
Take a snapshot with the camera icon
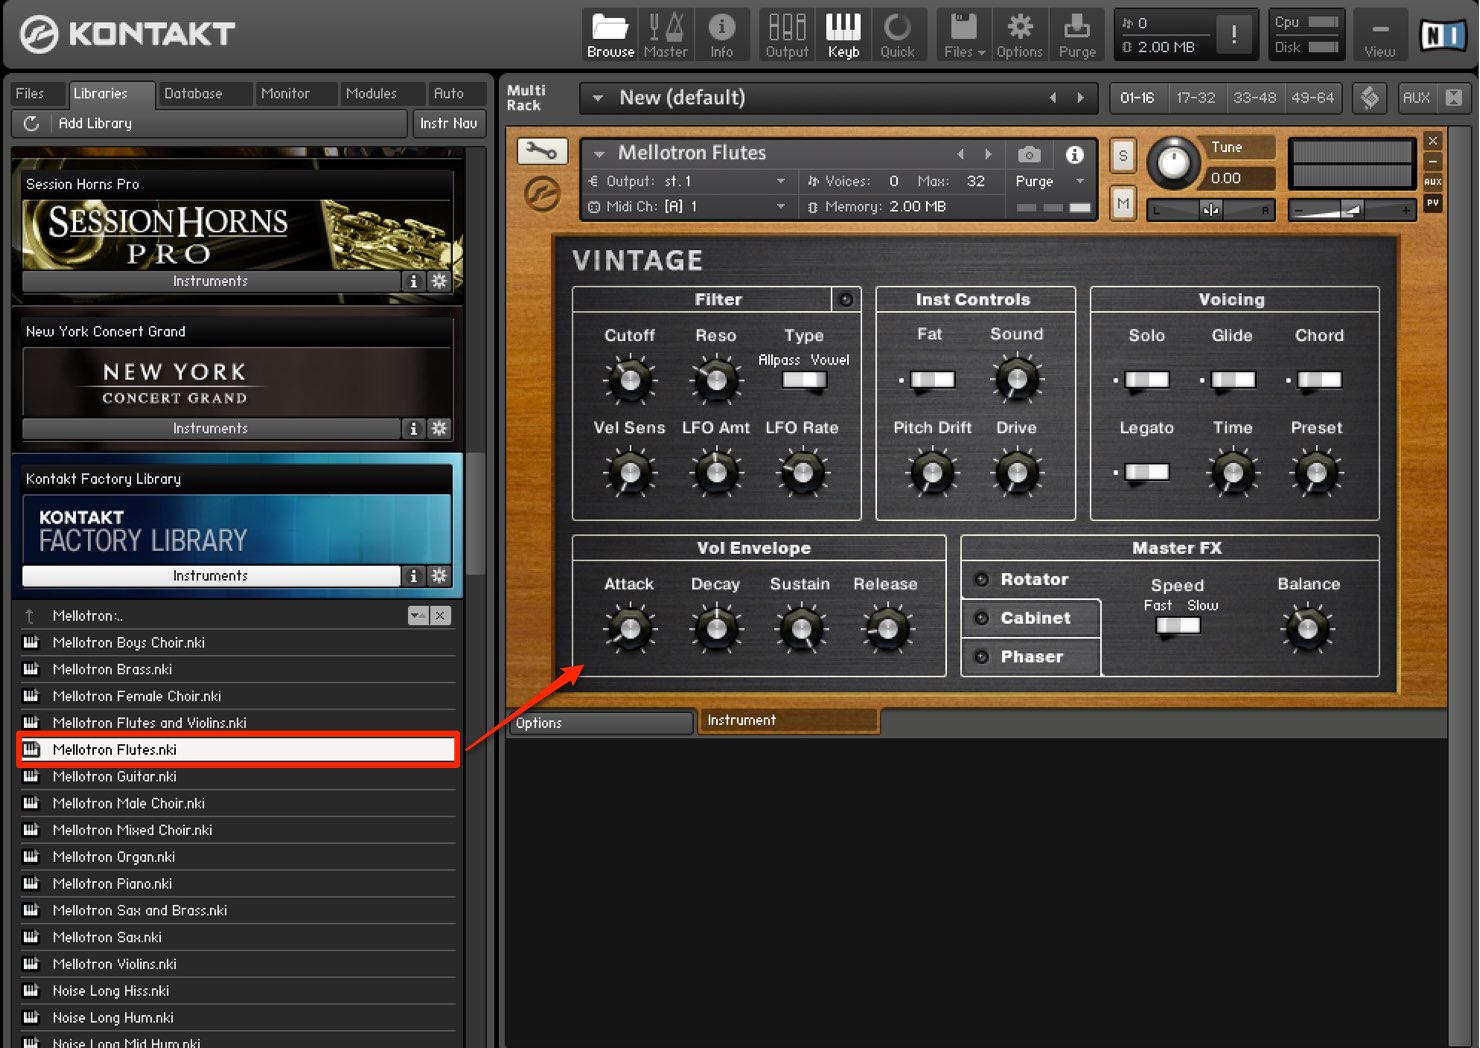point(1029,154)
